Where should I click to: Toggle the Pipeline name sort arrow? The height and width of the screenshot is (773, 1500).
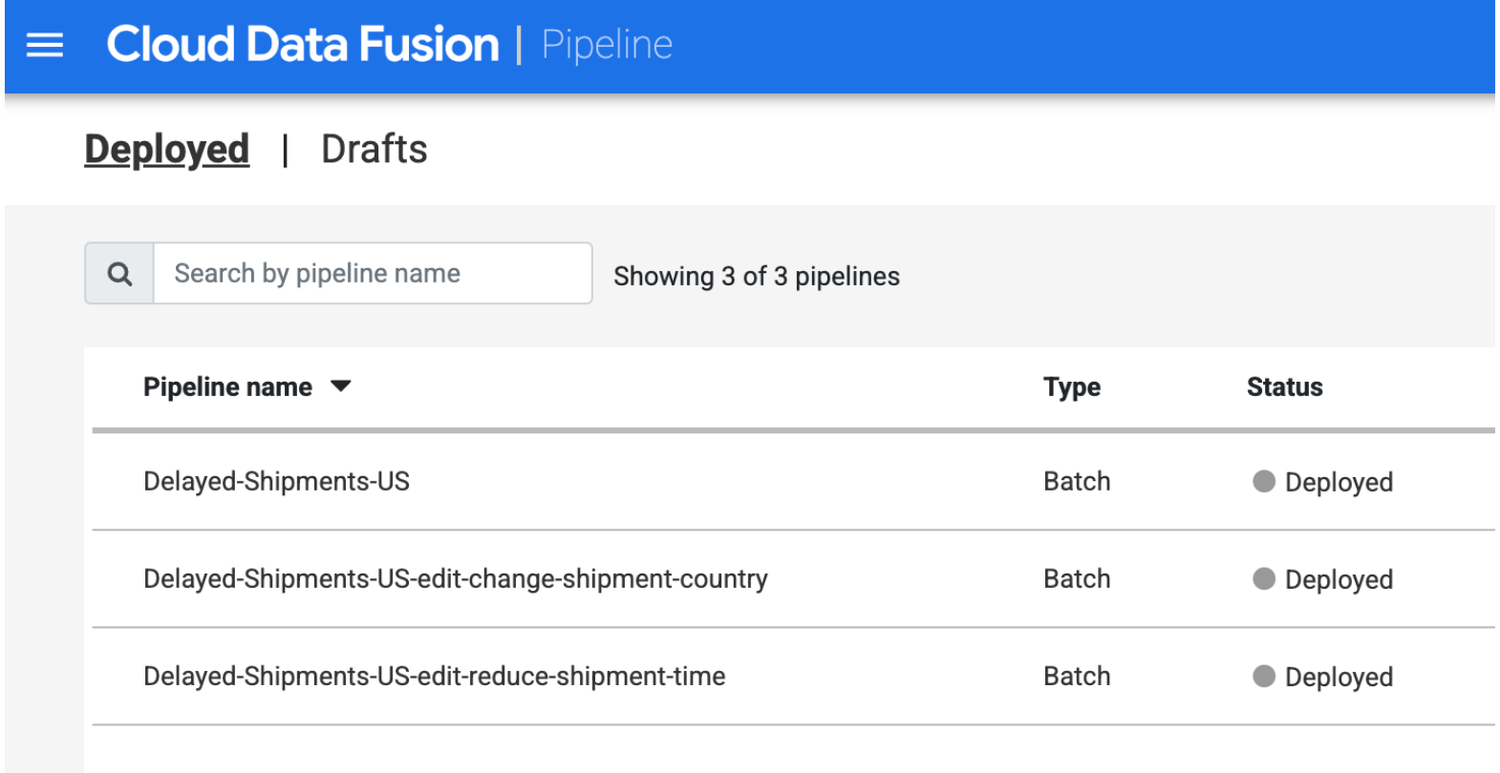[x=341, y=387]
